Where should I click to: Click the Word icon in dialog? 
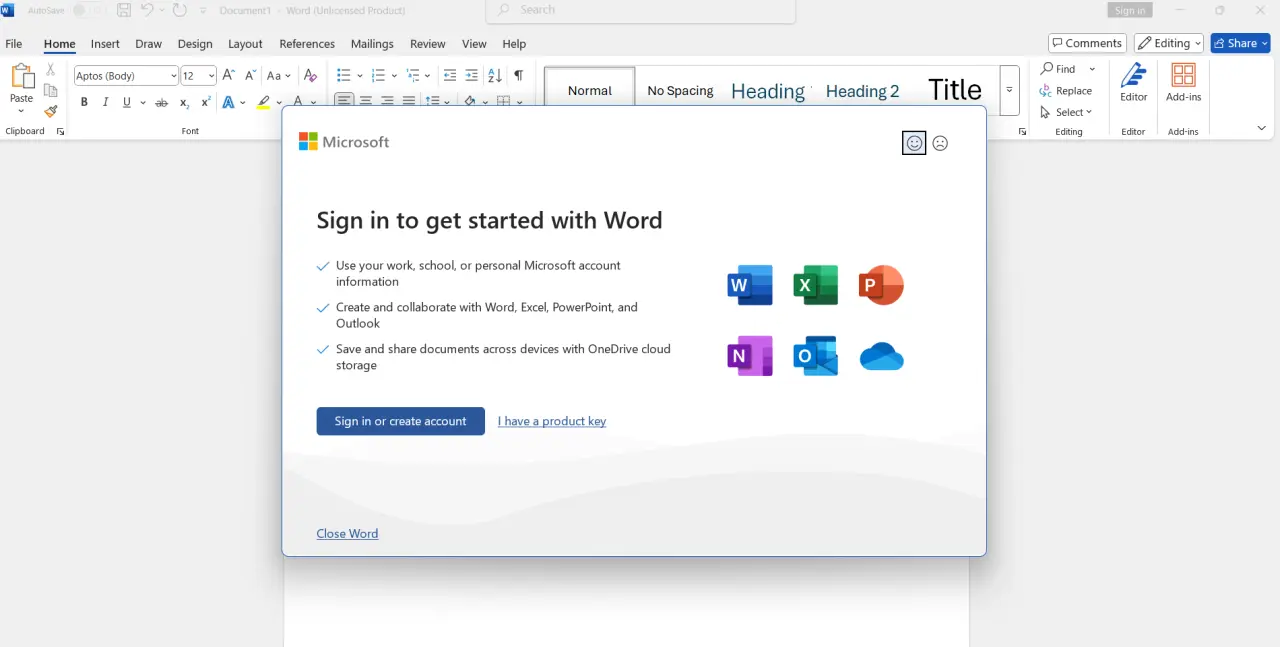(750, 285)
